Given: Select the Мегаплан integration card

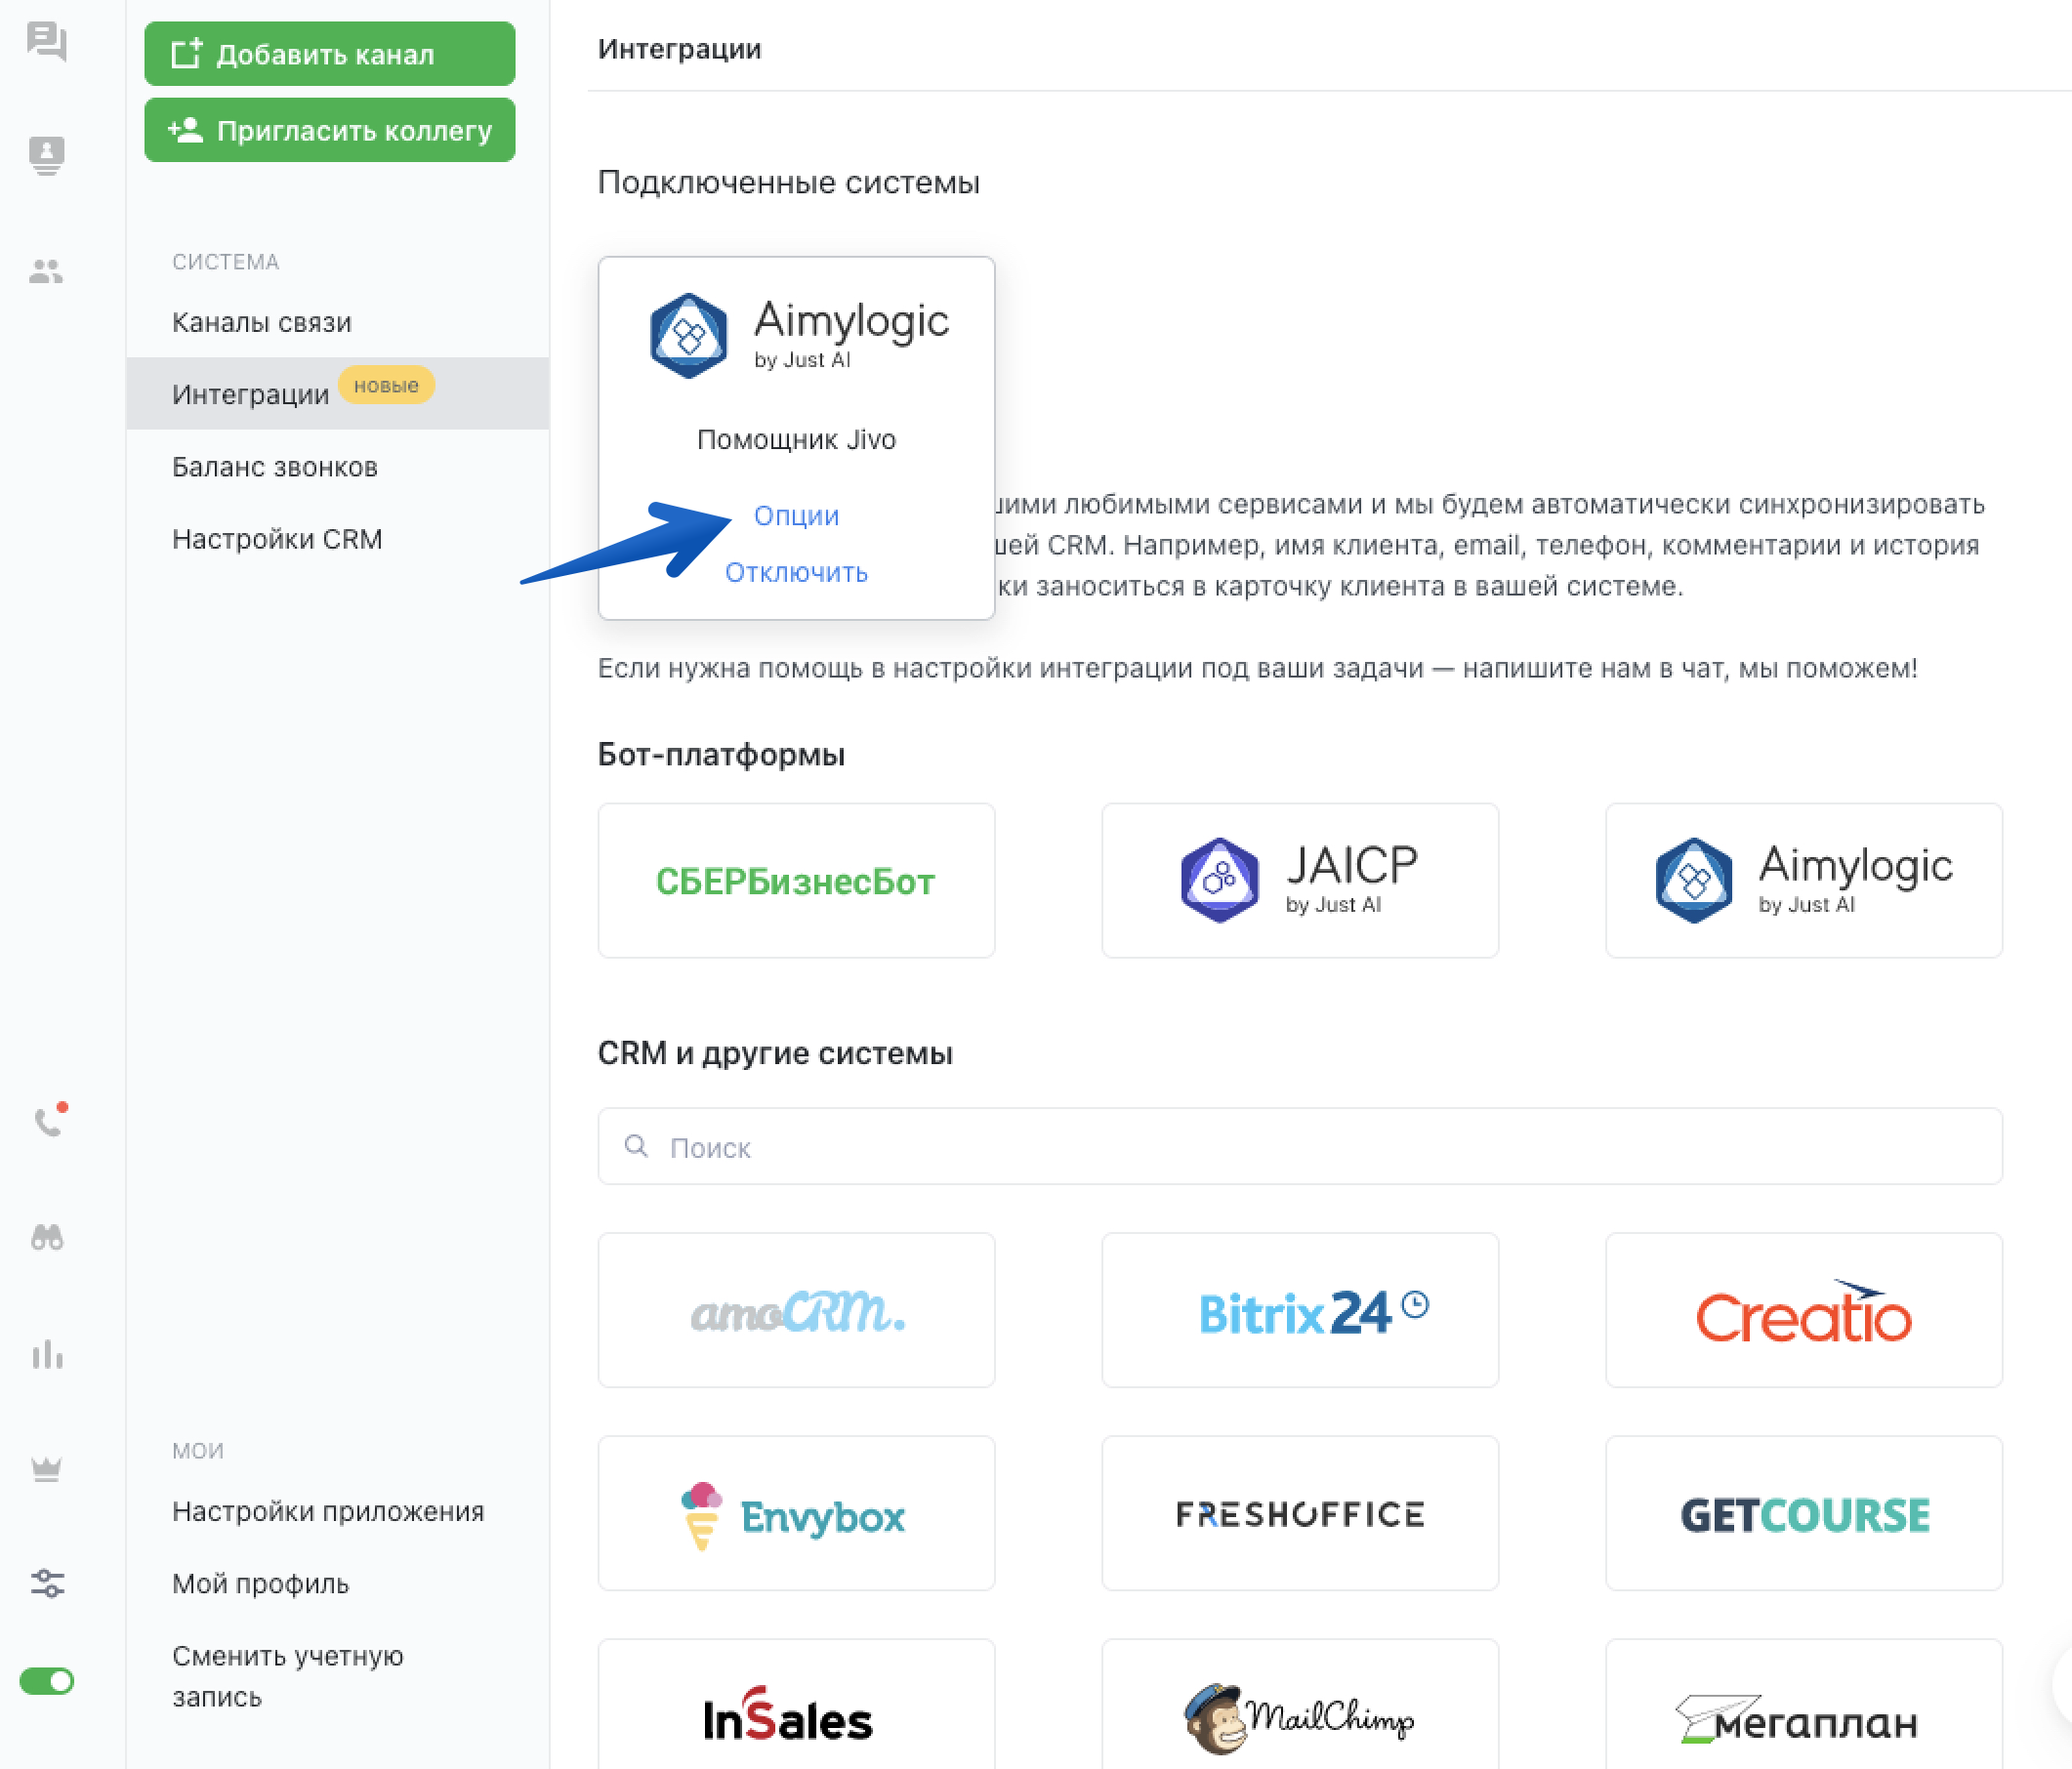Looking at the screenshot, I should [x=1803, y=1705].
